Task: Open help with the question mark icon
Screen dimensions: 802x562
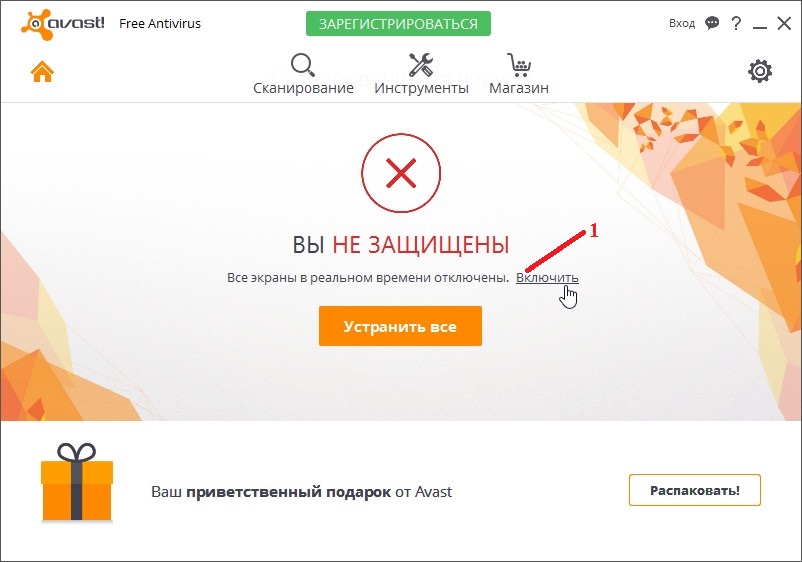Action: click(x=736, y=23)
